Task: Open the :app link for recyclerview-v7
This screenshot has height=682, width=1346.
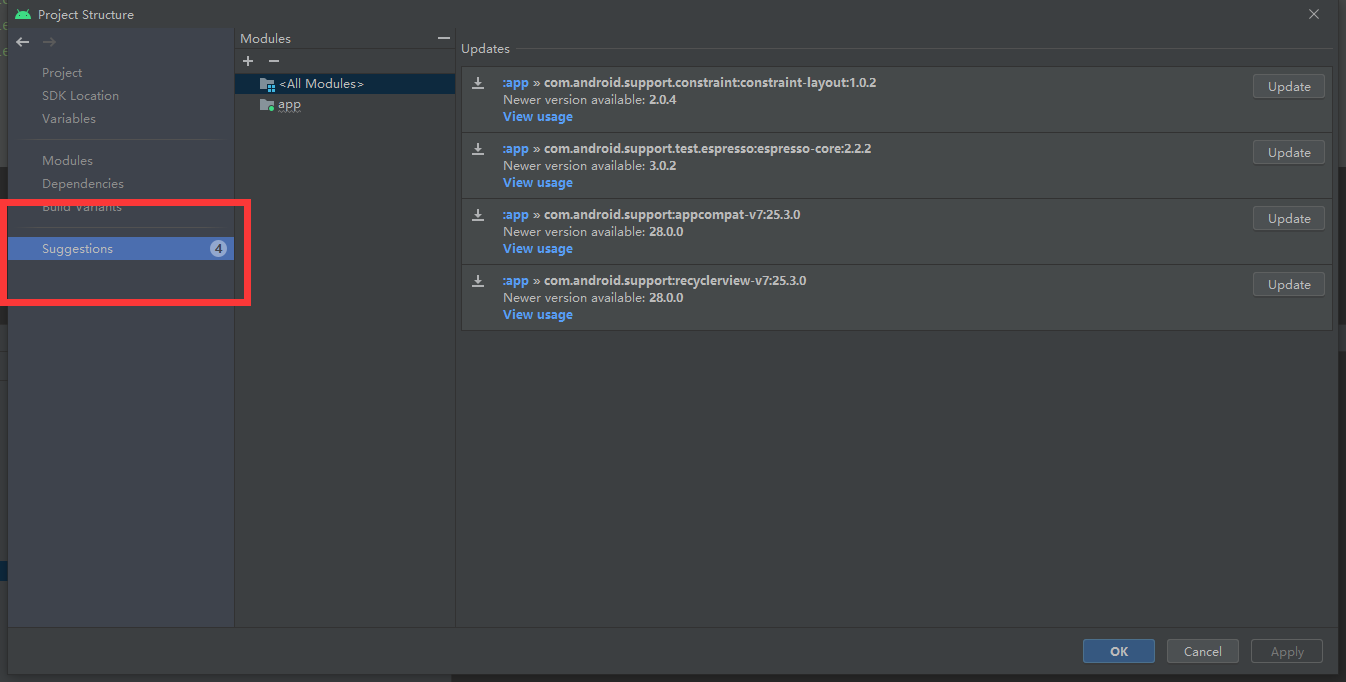Action: [515, 280]
